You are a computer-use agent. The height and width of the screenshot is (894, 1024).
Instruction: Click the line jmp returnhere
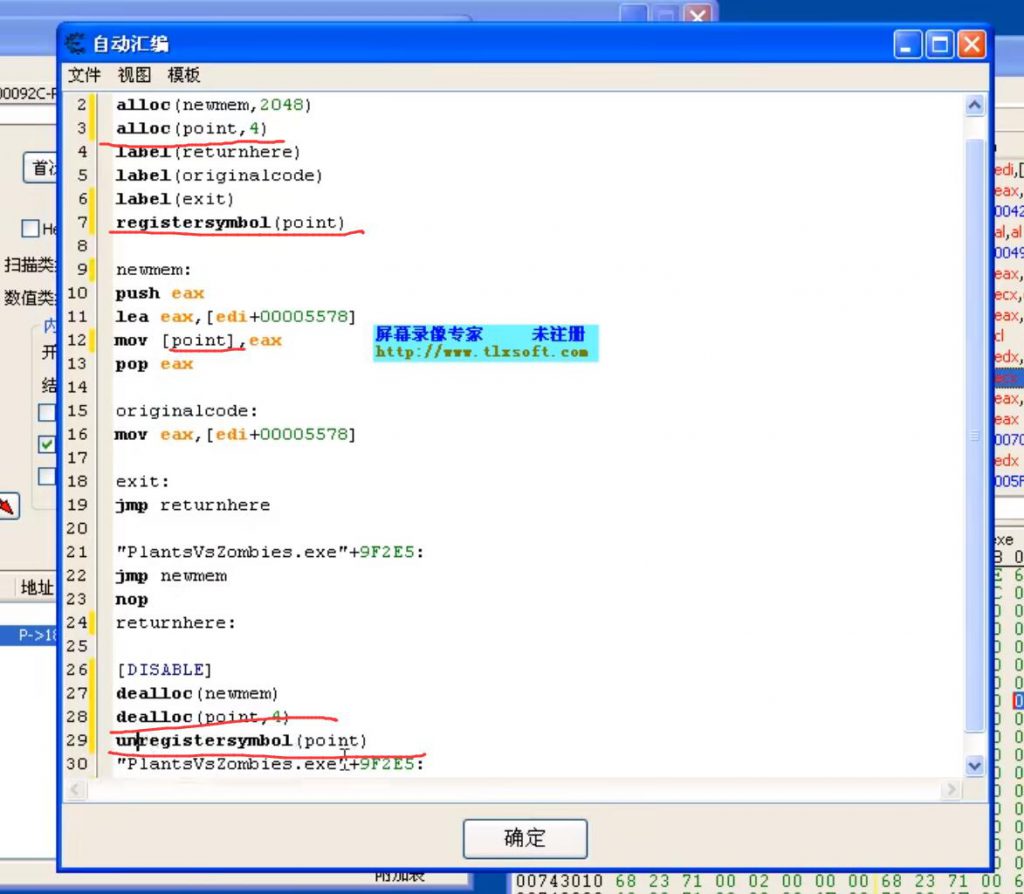coord(193,505)
